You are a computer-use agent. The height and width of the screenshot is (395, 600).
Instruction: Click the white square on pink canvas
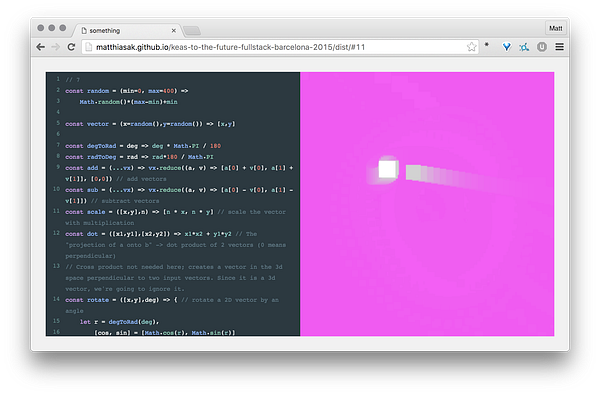pyautogui.click(x=388, y=169)
